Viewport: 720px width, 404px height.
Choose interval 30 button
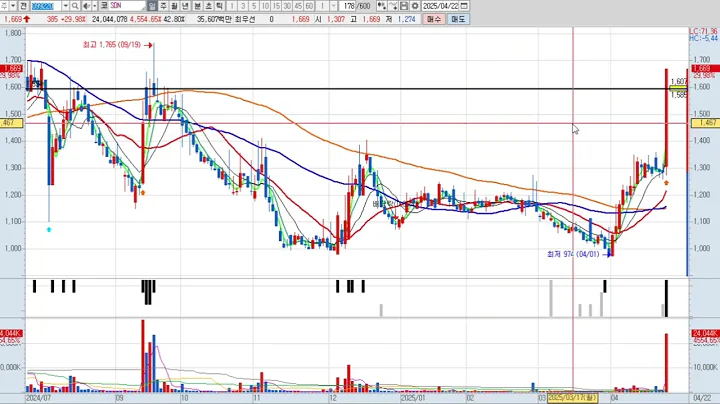(x=287, y=6)
